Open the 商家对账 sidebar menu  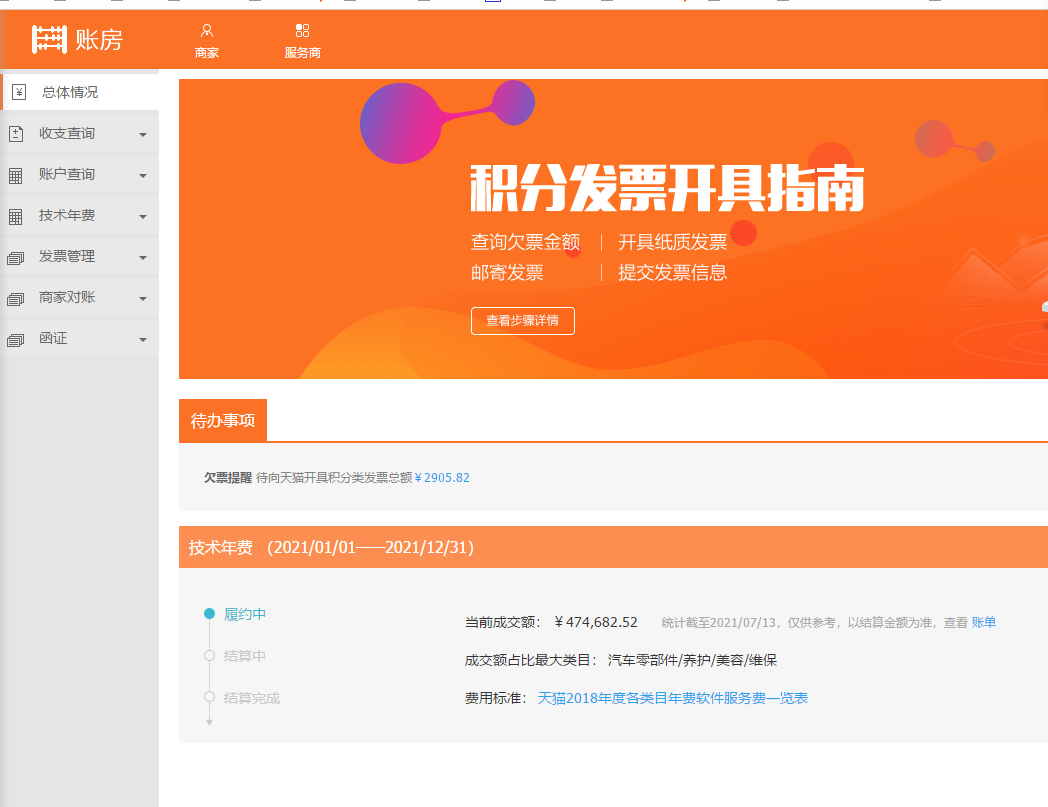point(80,298)
